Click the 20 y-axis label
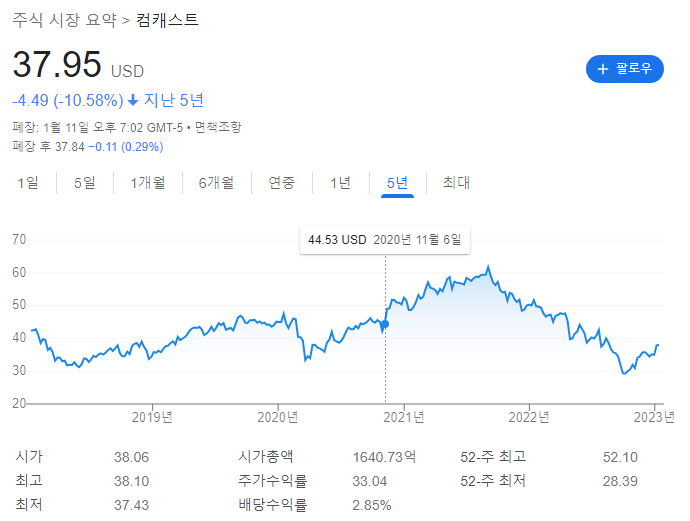 (19, 403)
